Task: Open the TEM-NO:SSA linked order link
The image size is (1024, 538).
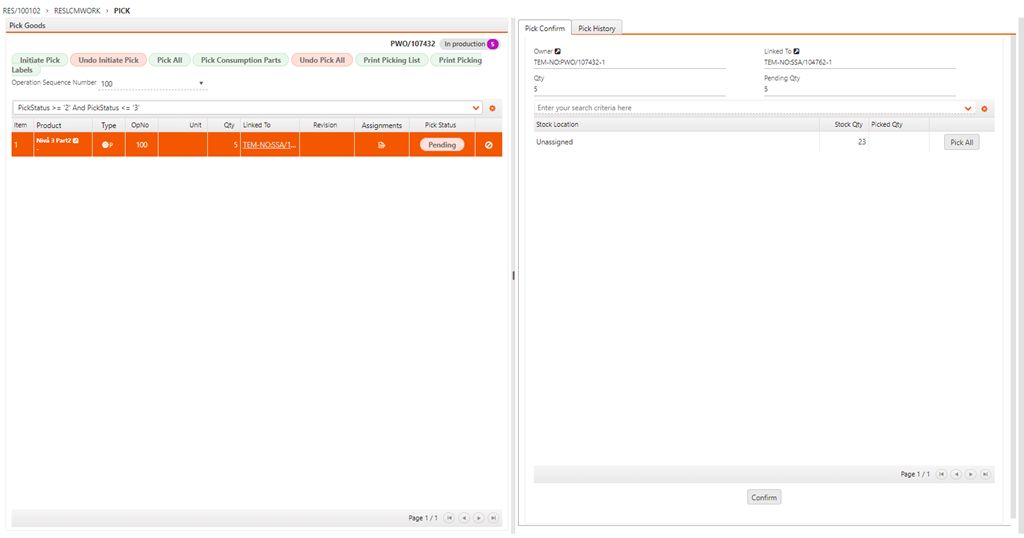Action: pos(269,145)
